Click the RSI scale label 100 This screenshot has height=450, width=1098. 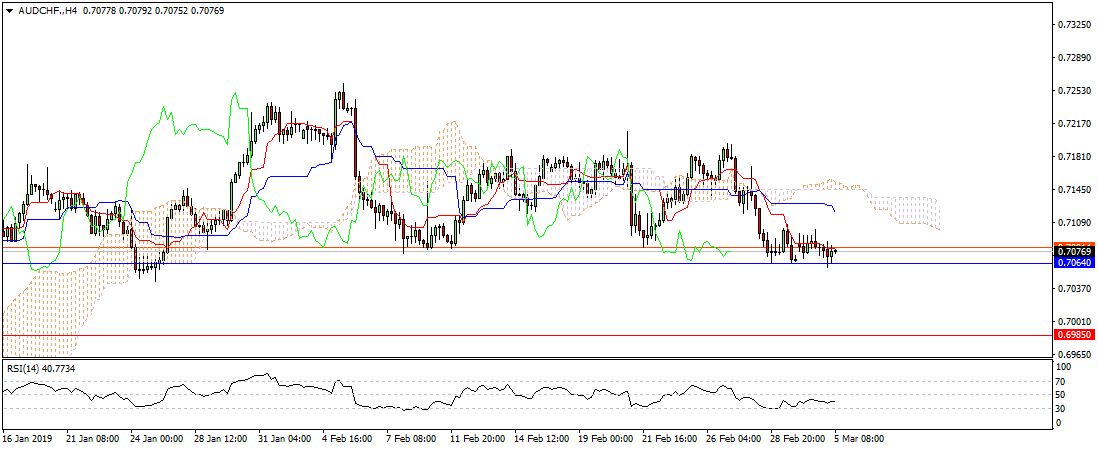[1064, 367]
